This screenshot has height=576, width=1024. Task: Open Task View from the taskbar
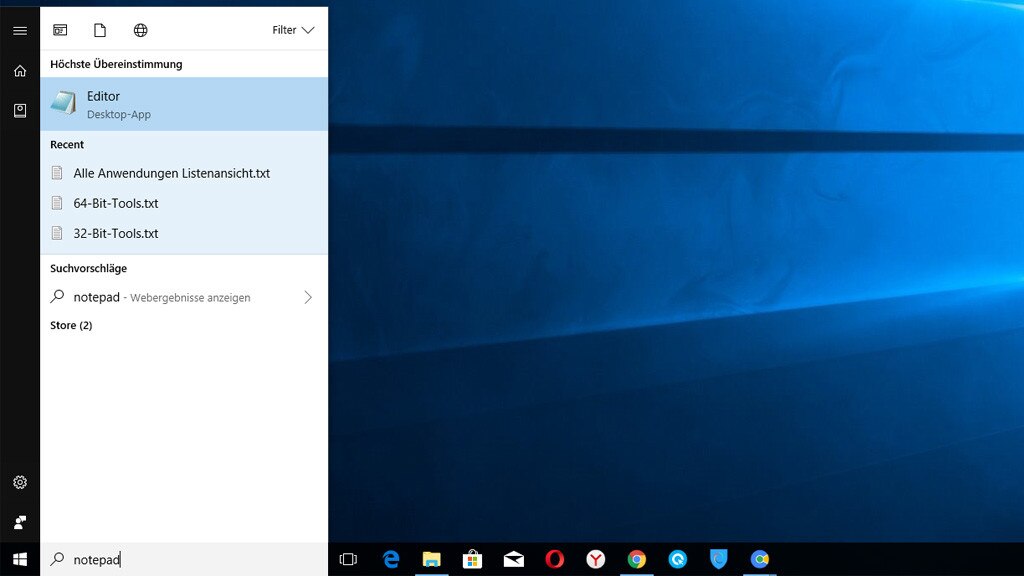point(348,559)
